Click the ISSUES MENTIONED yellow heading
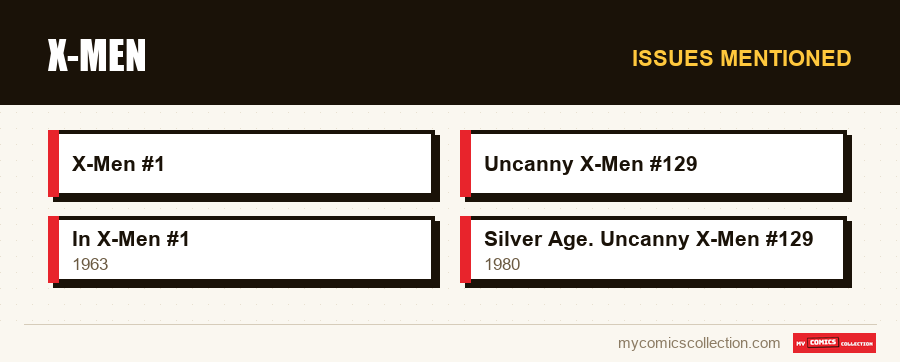Image resolution: width=900 pixels, height=362 pixels. click(x=742, y=59)
